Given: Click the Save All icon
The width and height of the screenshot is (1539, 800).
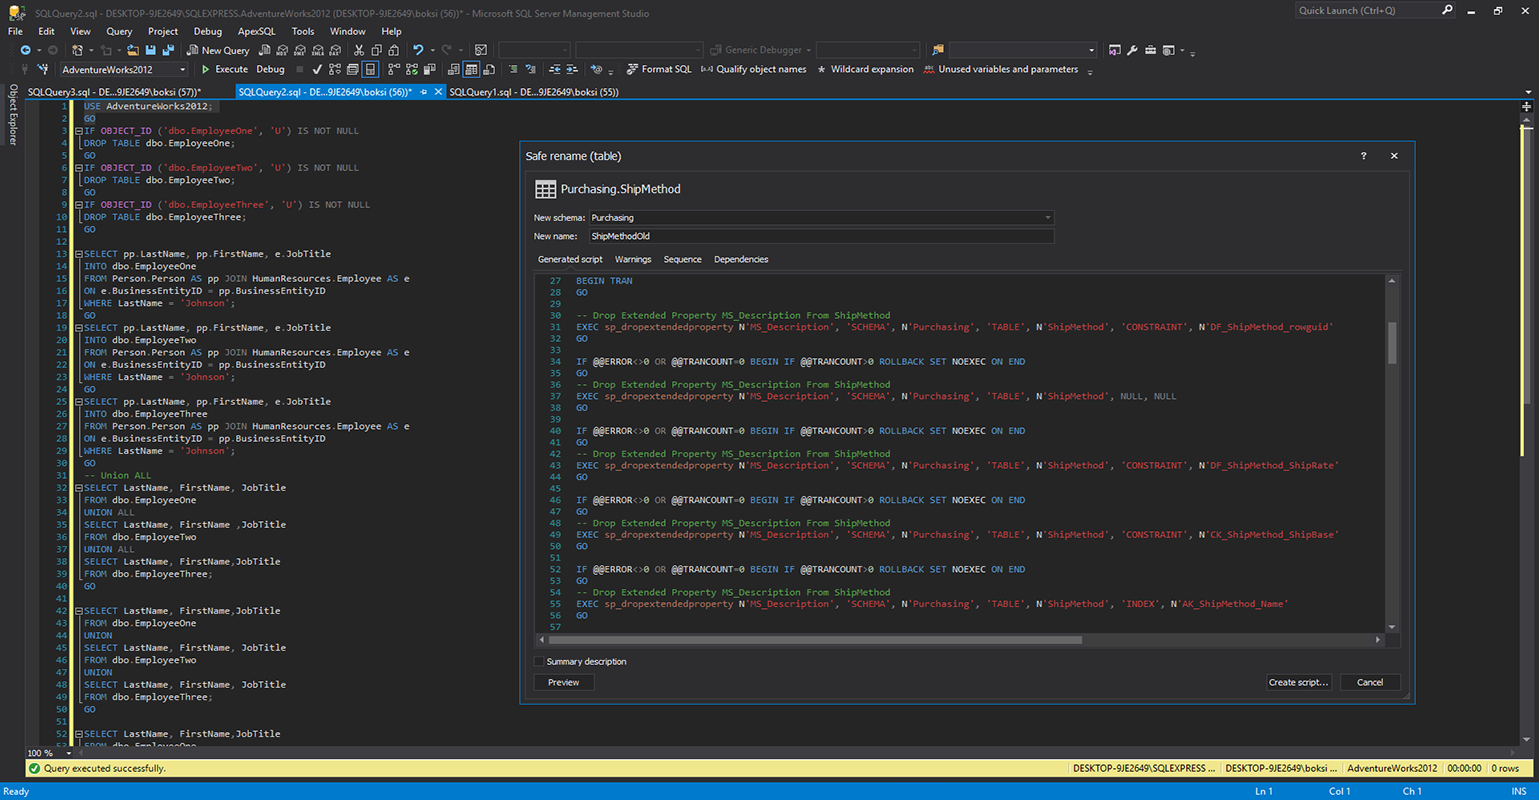Looking at the screenshot, I should [168, 50].
